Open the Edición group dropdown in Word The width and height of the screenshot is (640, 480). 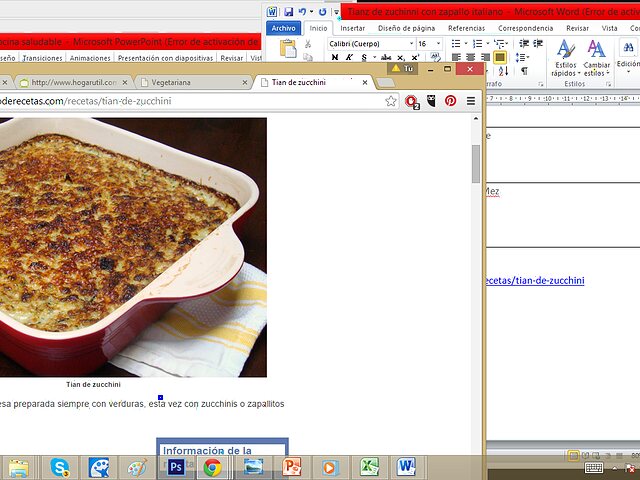(628, 56)
